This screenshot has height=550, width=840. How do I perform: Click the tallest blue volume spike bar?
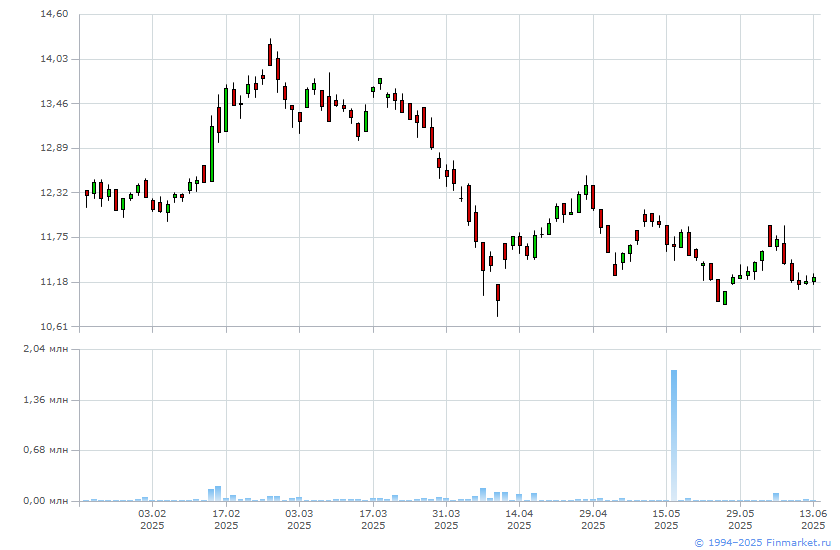click(x=674, y=435)
